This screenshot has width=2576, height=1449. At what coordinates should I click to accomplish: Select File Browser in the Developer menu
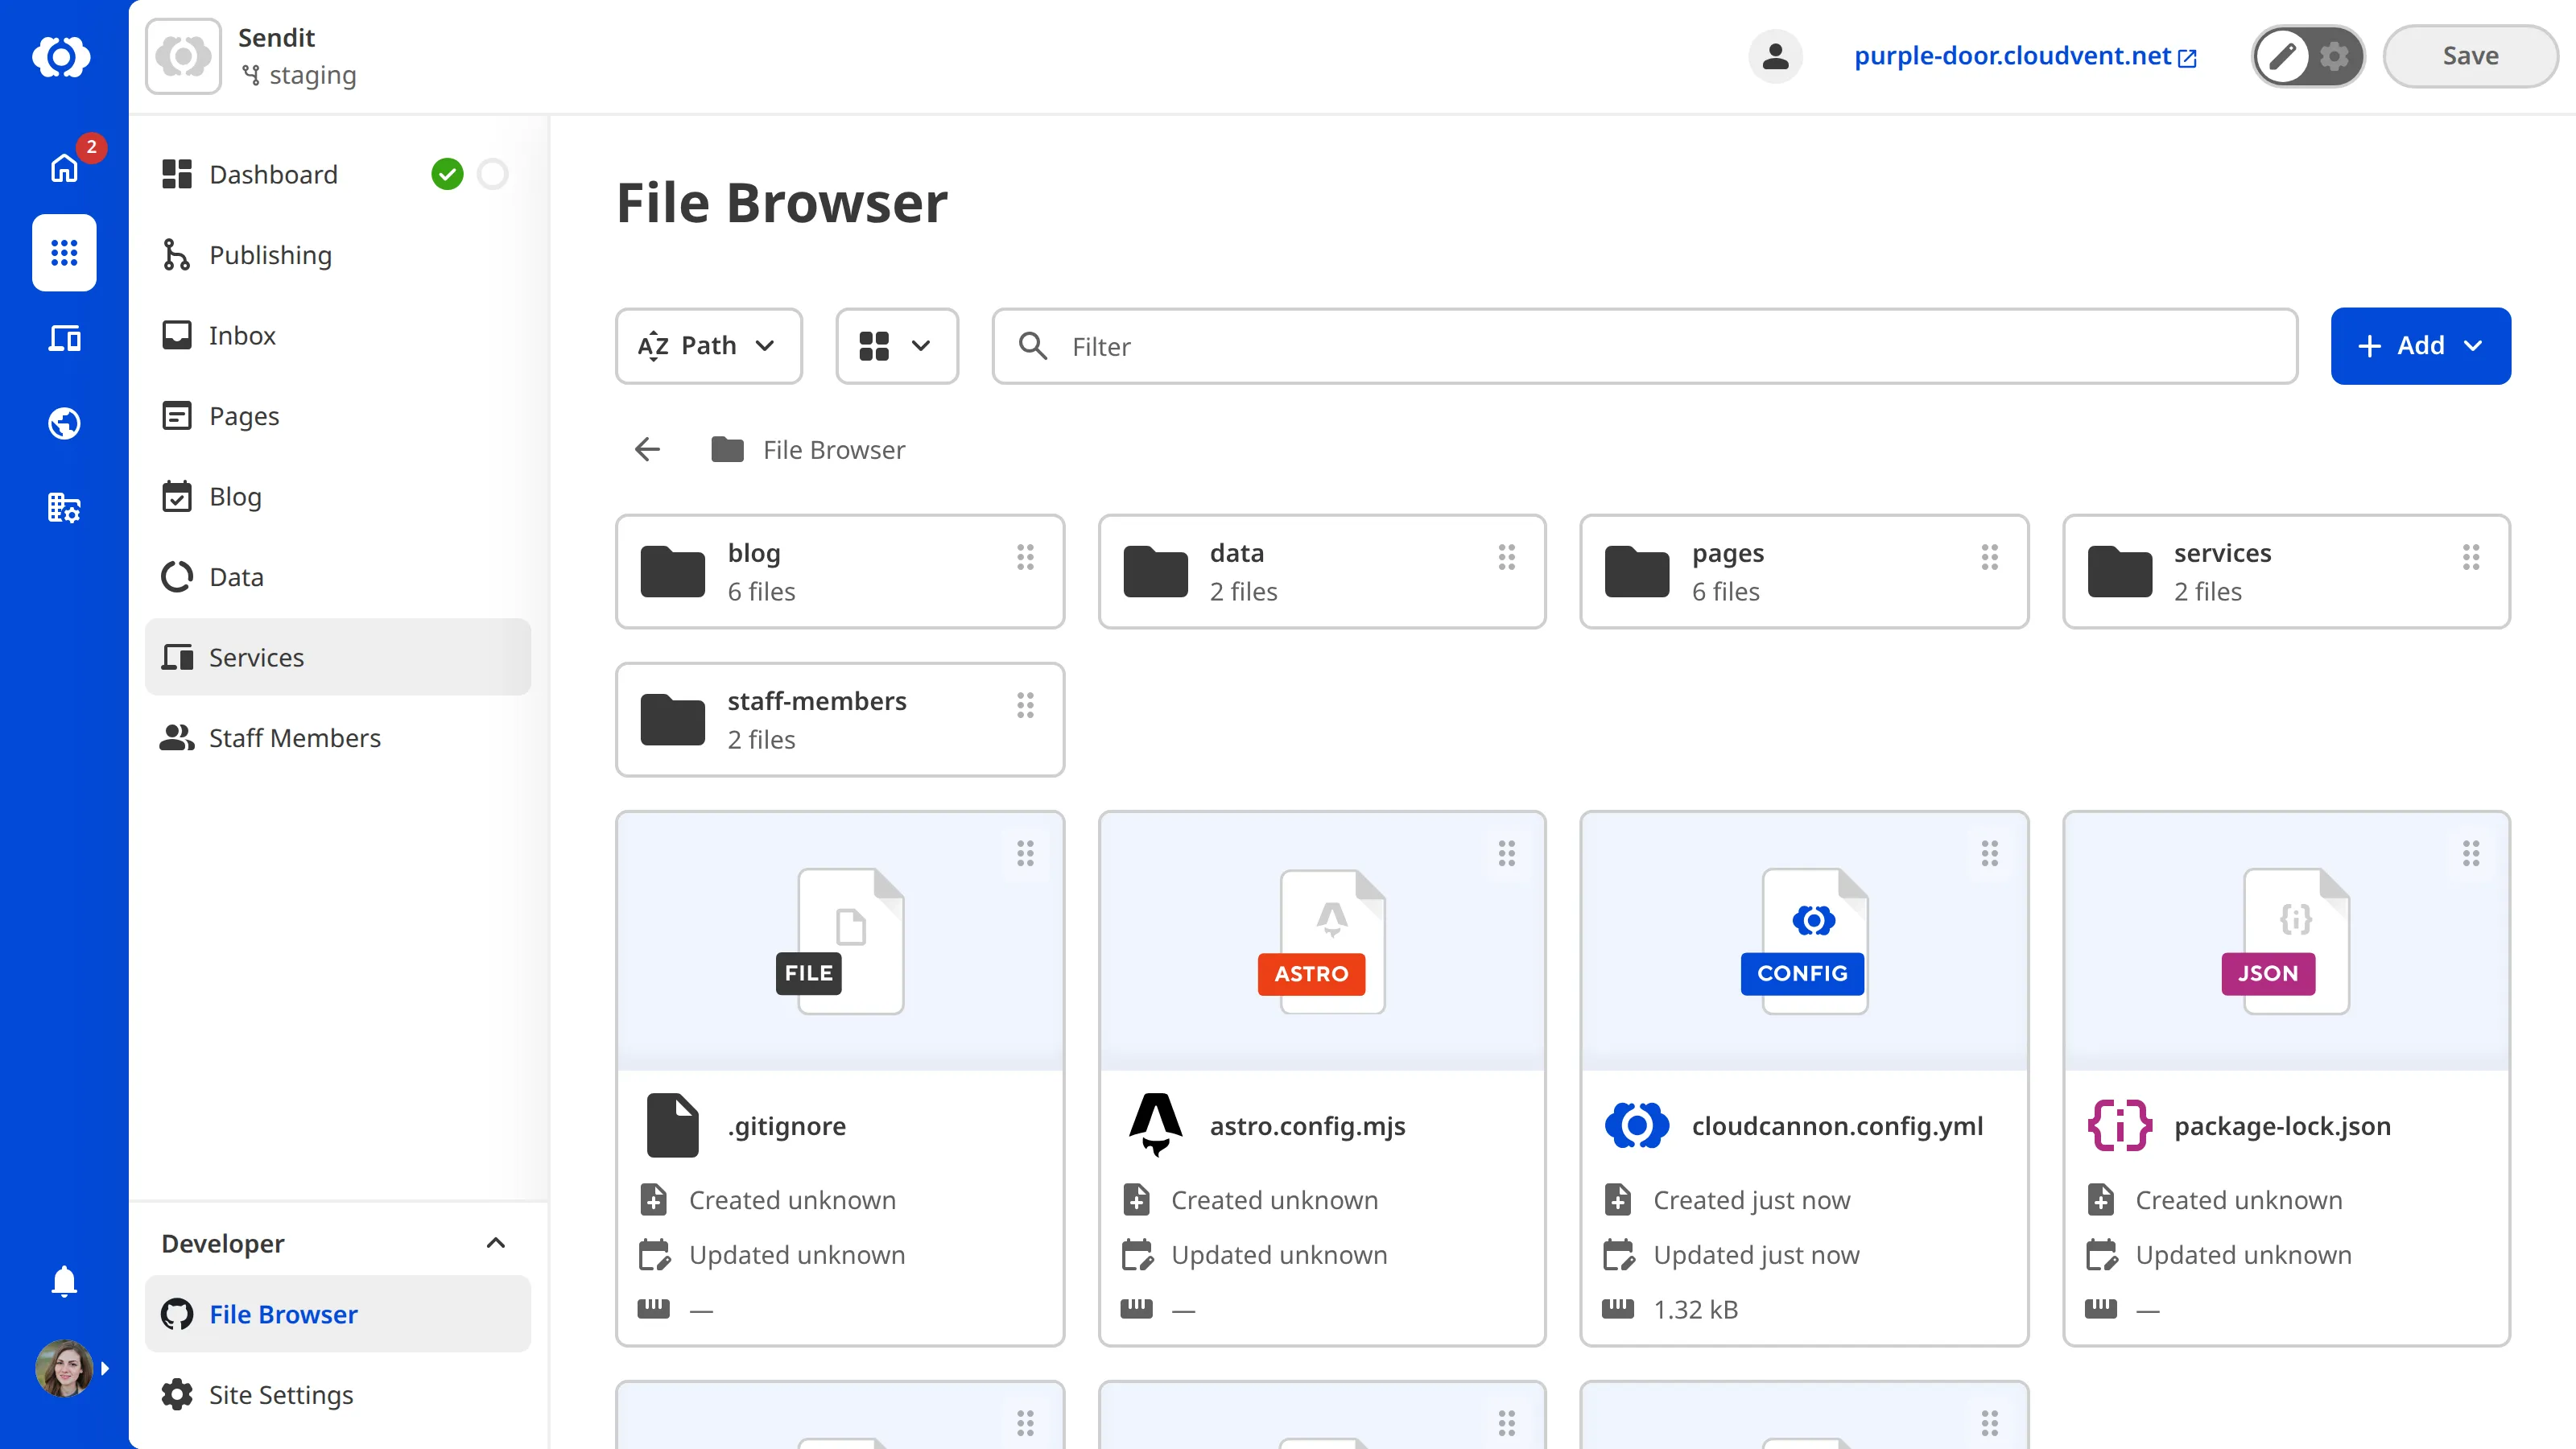[x=283, y=1314]
